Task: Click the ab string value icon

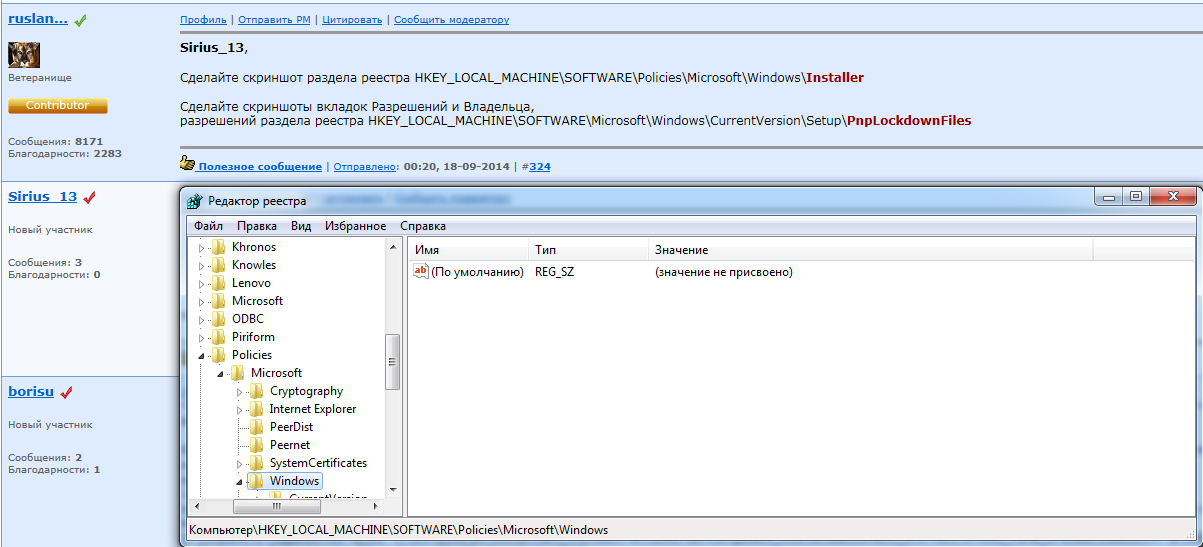Action: (421, 272)
